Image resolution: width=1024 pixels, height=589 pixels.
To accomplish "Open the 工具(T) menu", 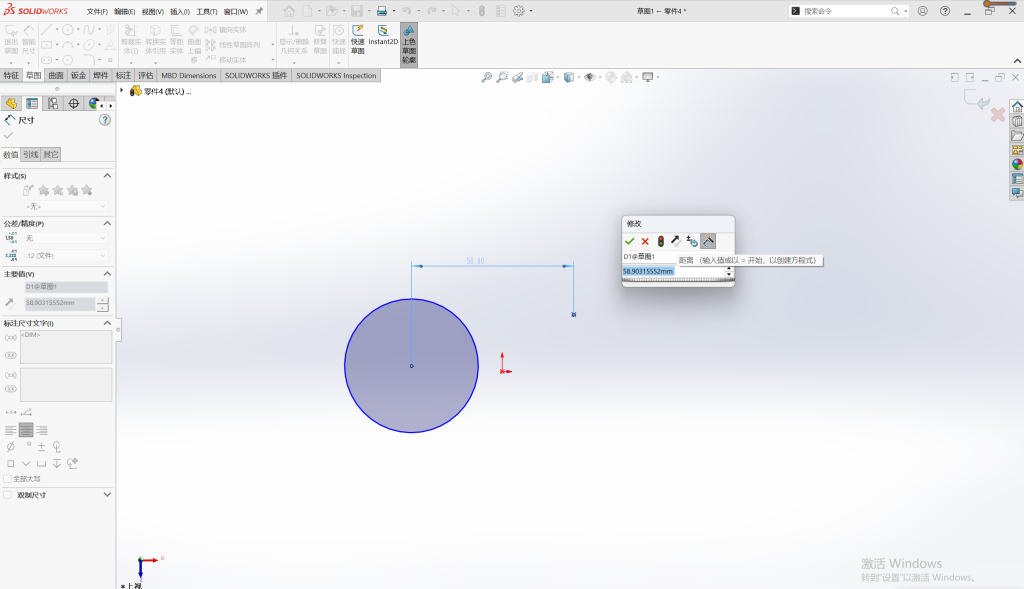I will point(206,12).
